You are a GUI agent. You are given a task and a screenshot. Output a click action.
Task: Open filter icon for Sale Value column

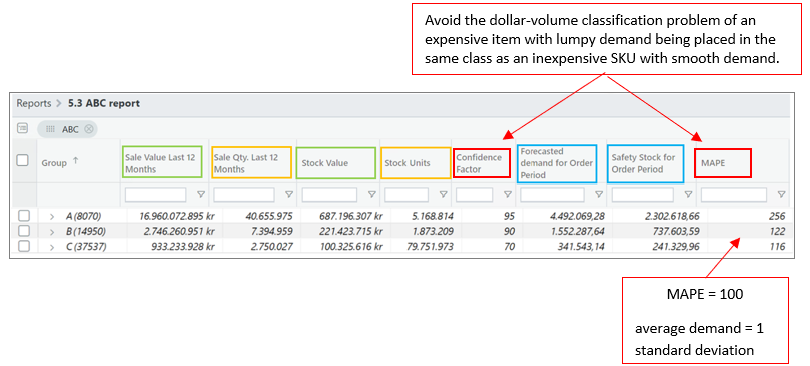[201, 195]
